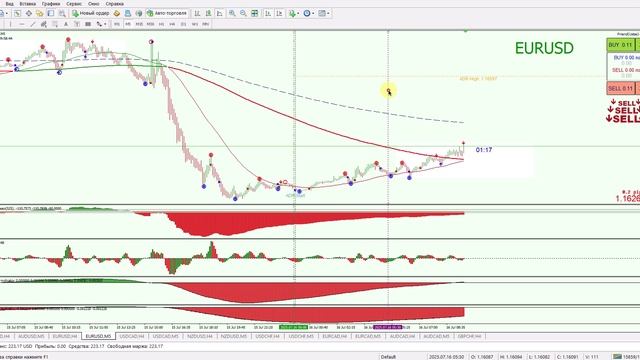Click the Default profile in status bar
This screenshot has height=360, width=640.
[x=388, y=357]
